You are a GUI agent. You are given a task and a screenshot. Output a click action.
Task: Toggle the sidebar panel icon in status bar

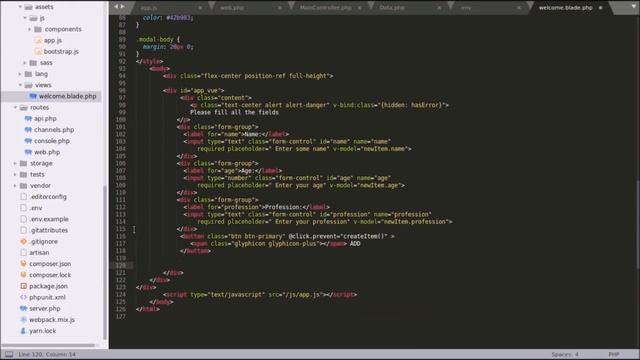click(x=9, y=354)
